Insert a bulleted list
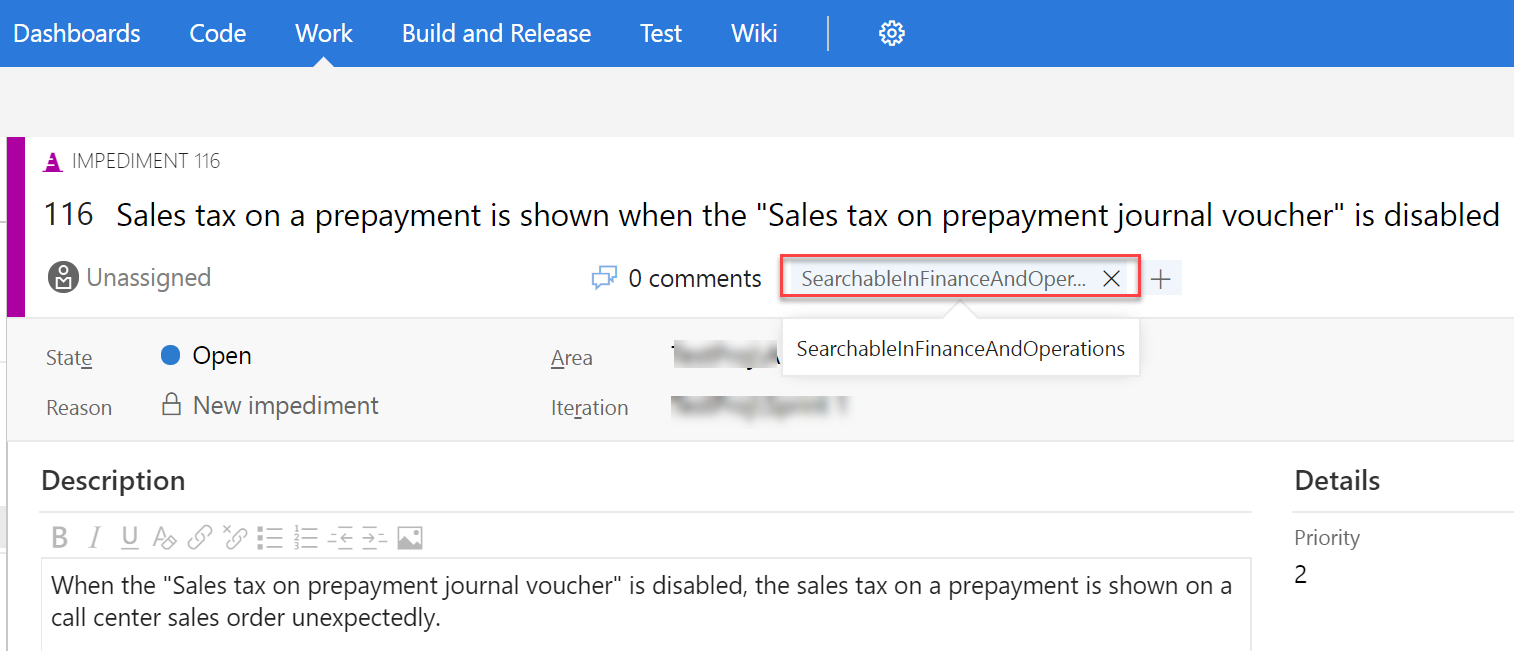The image size is (1514, 651). [x=270, y=538]
